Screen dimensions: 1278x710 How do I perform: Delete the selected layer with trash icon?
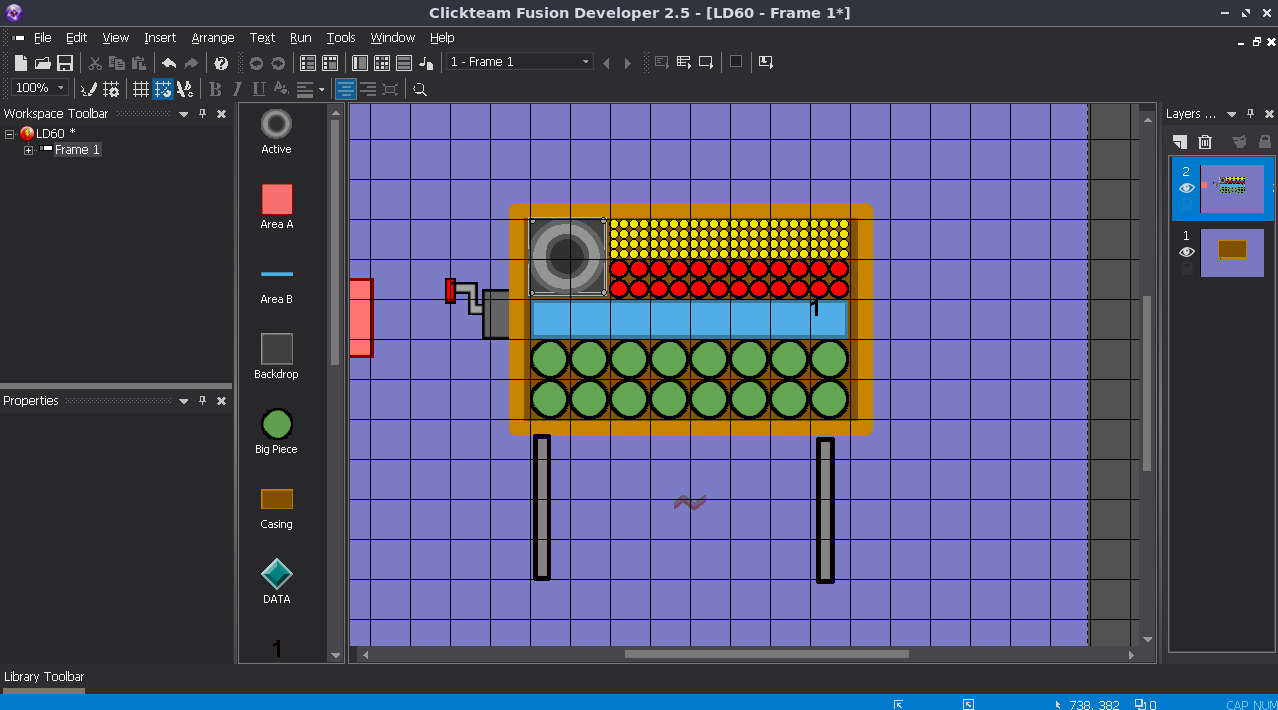click(x=1205, y=142)
